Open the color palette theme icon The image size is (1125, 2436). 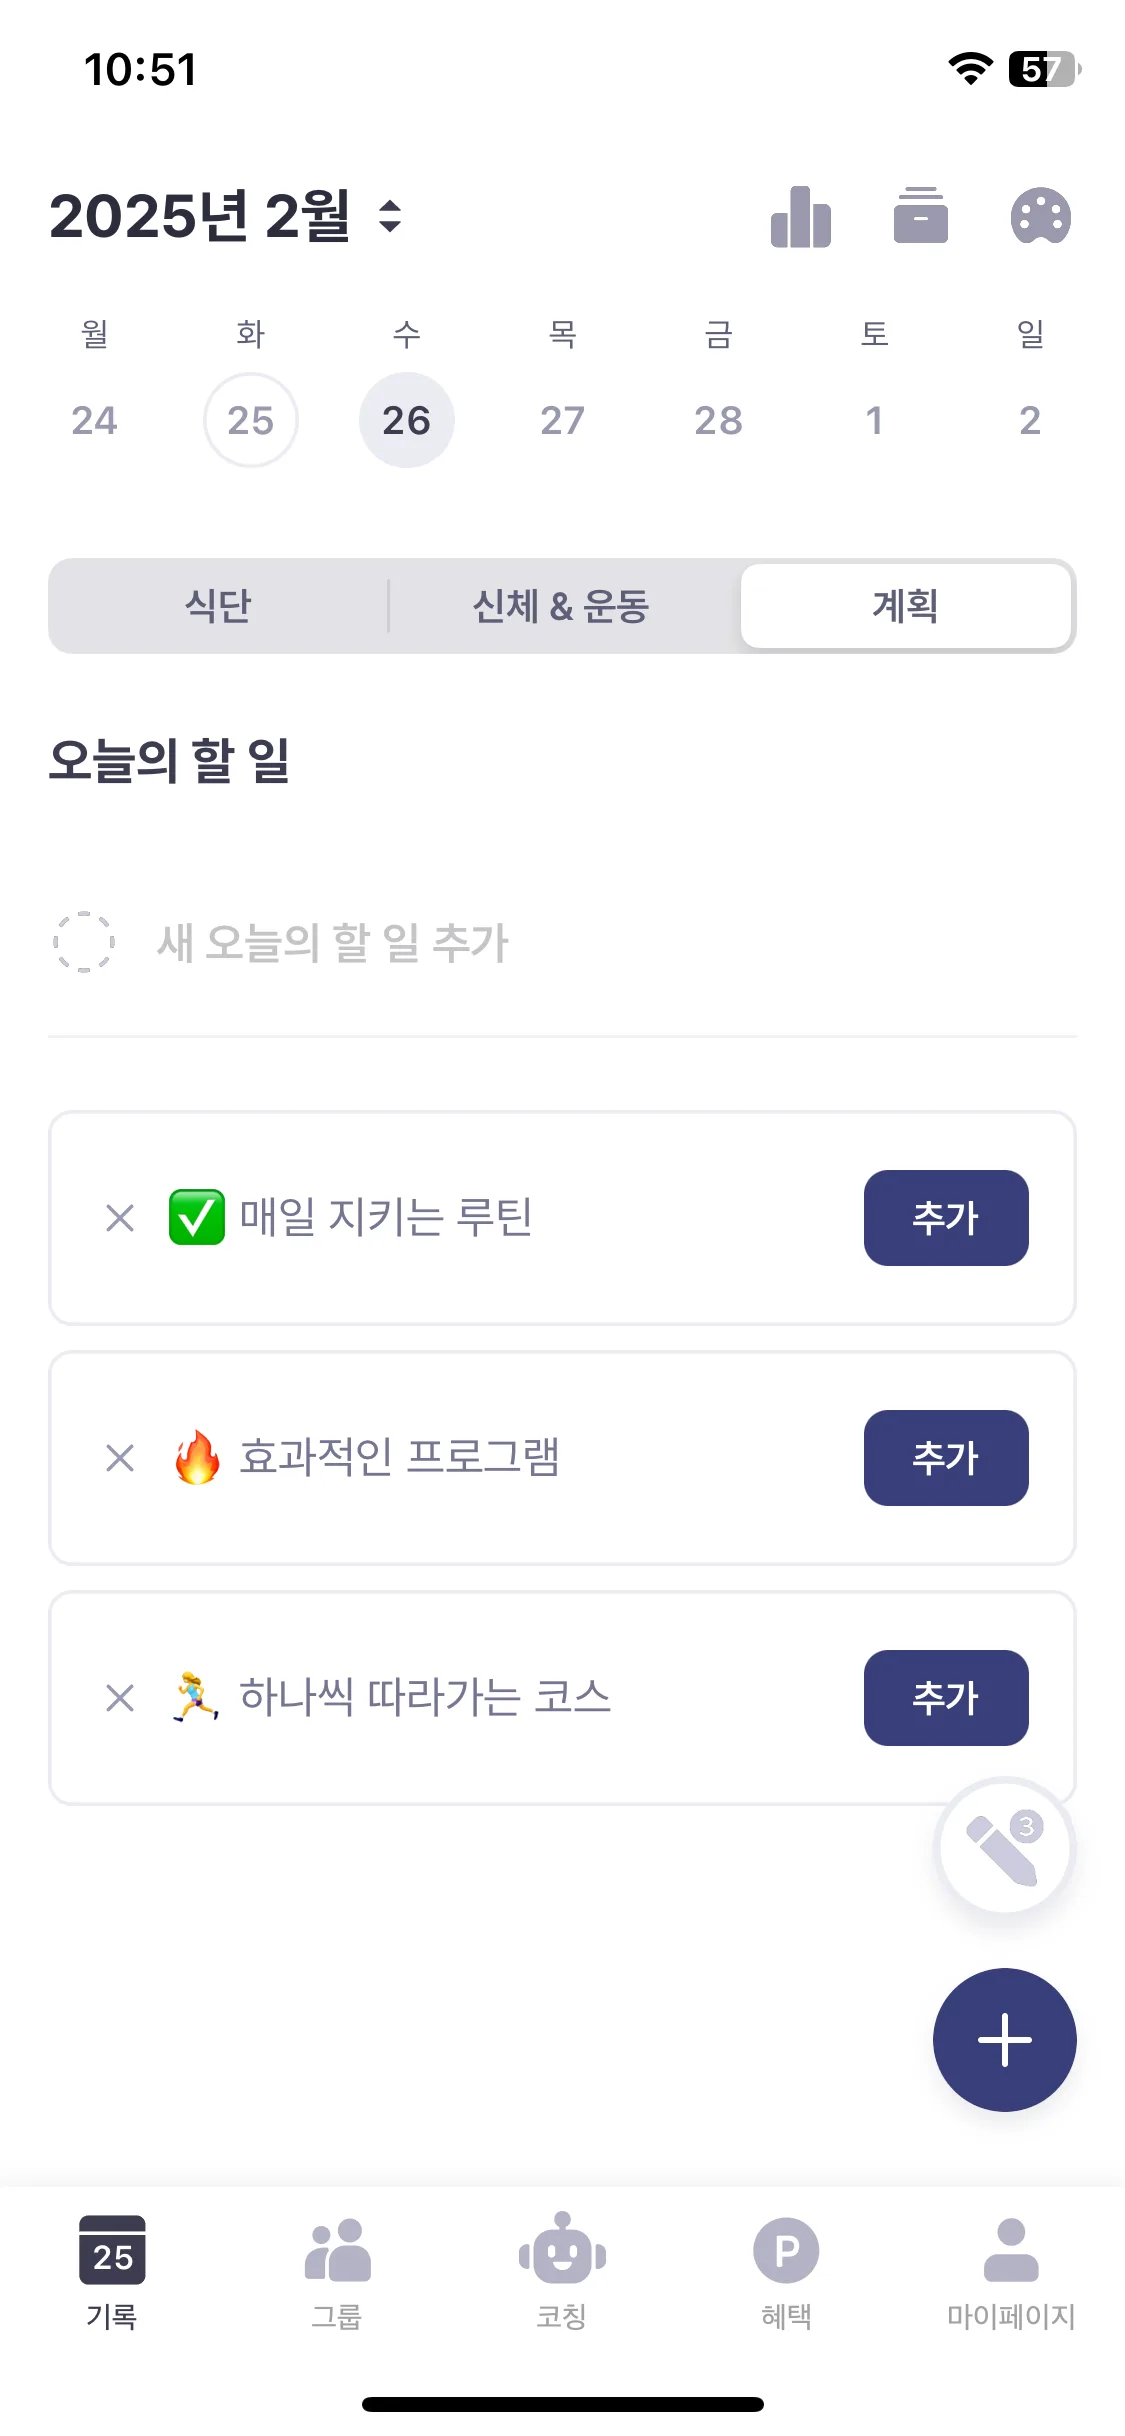(1040, 216)
